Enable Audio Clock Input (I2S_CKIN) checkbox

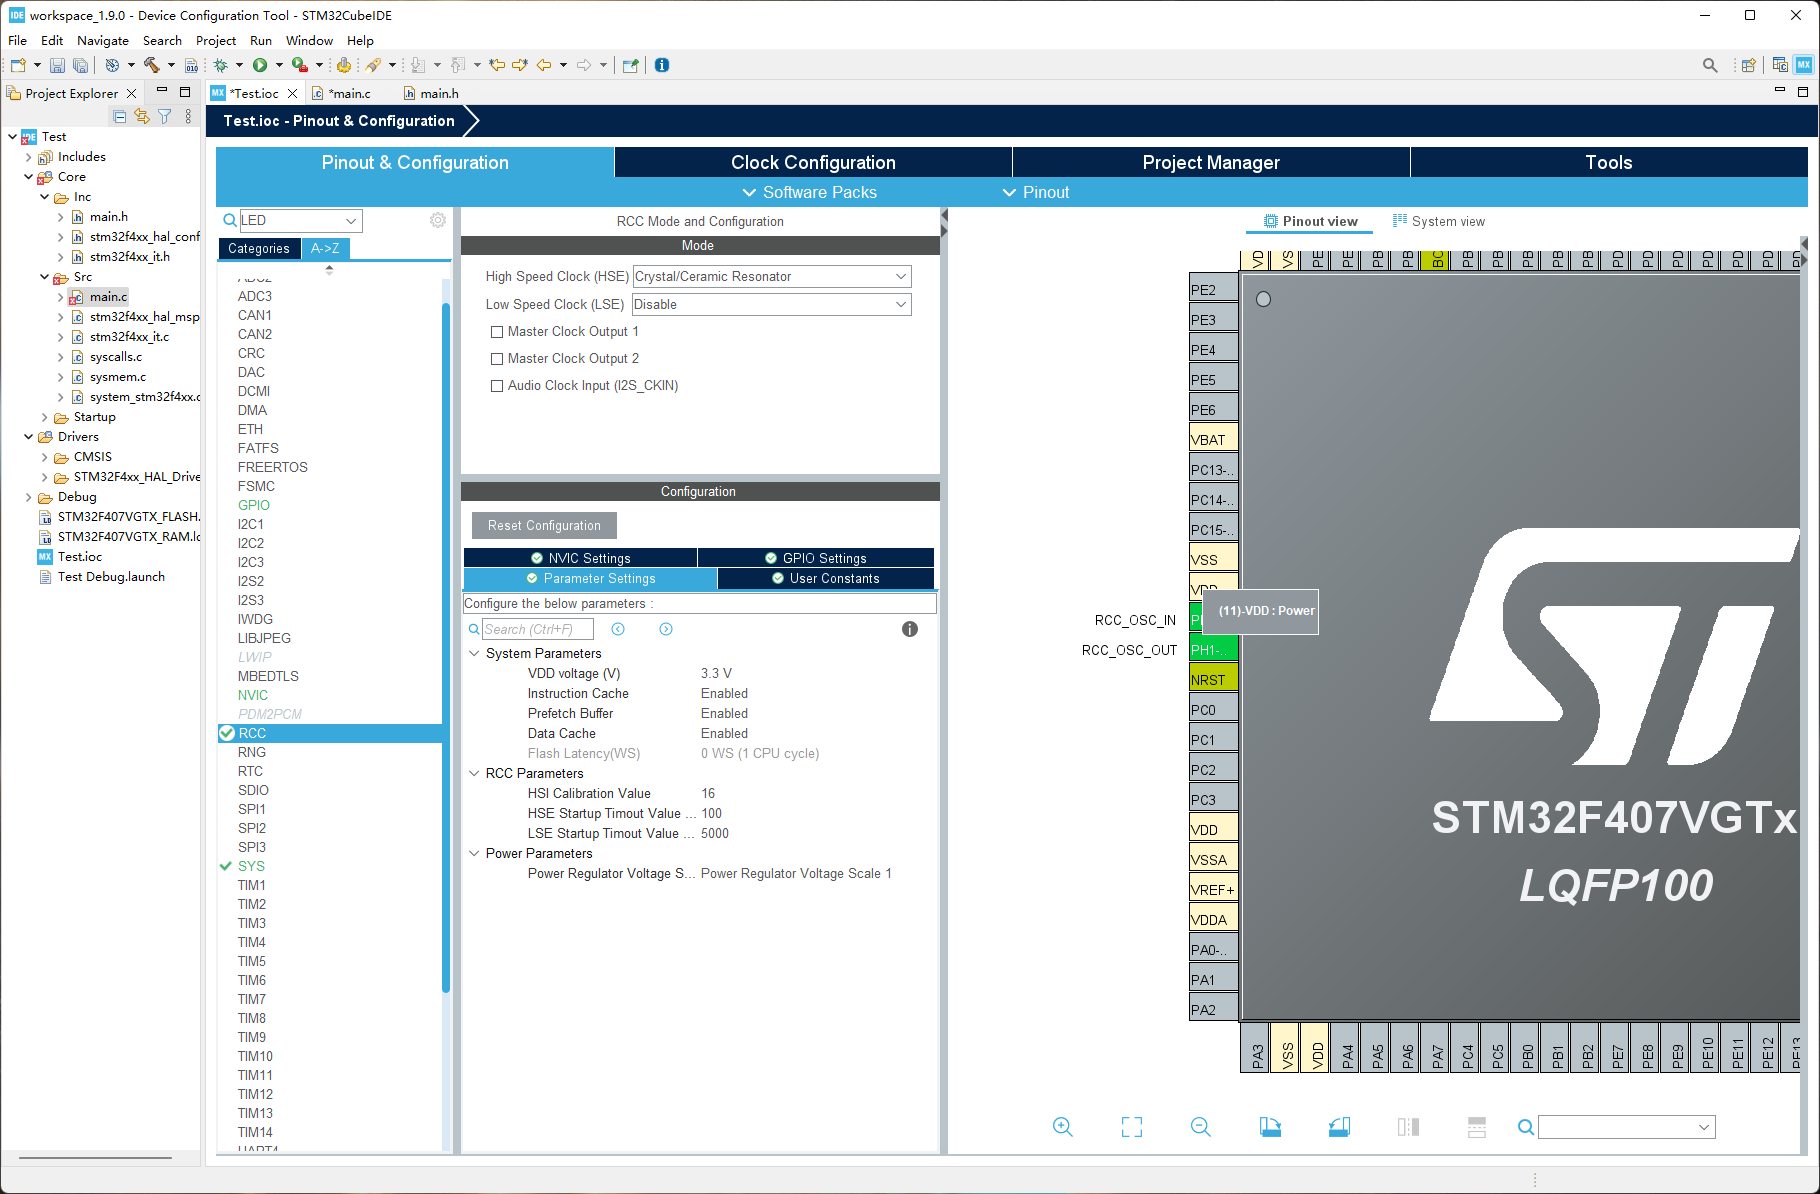pos(497,386)
